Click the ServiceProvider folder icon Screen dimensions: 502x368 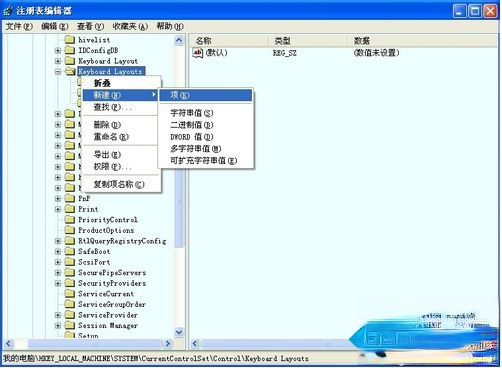click(x=70, y=315)
